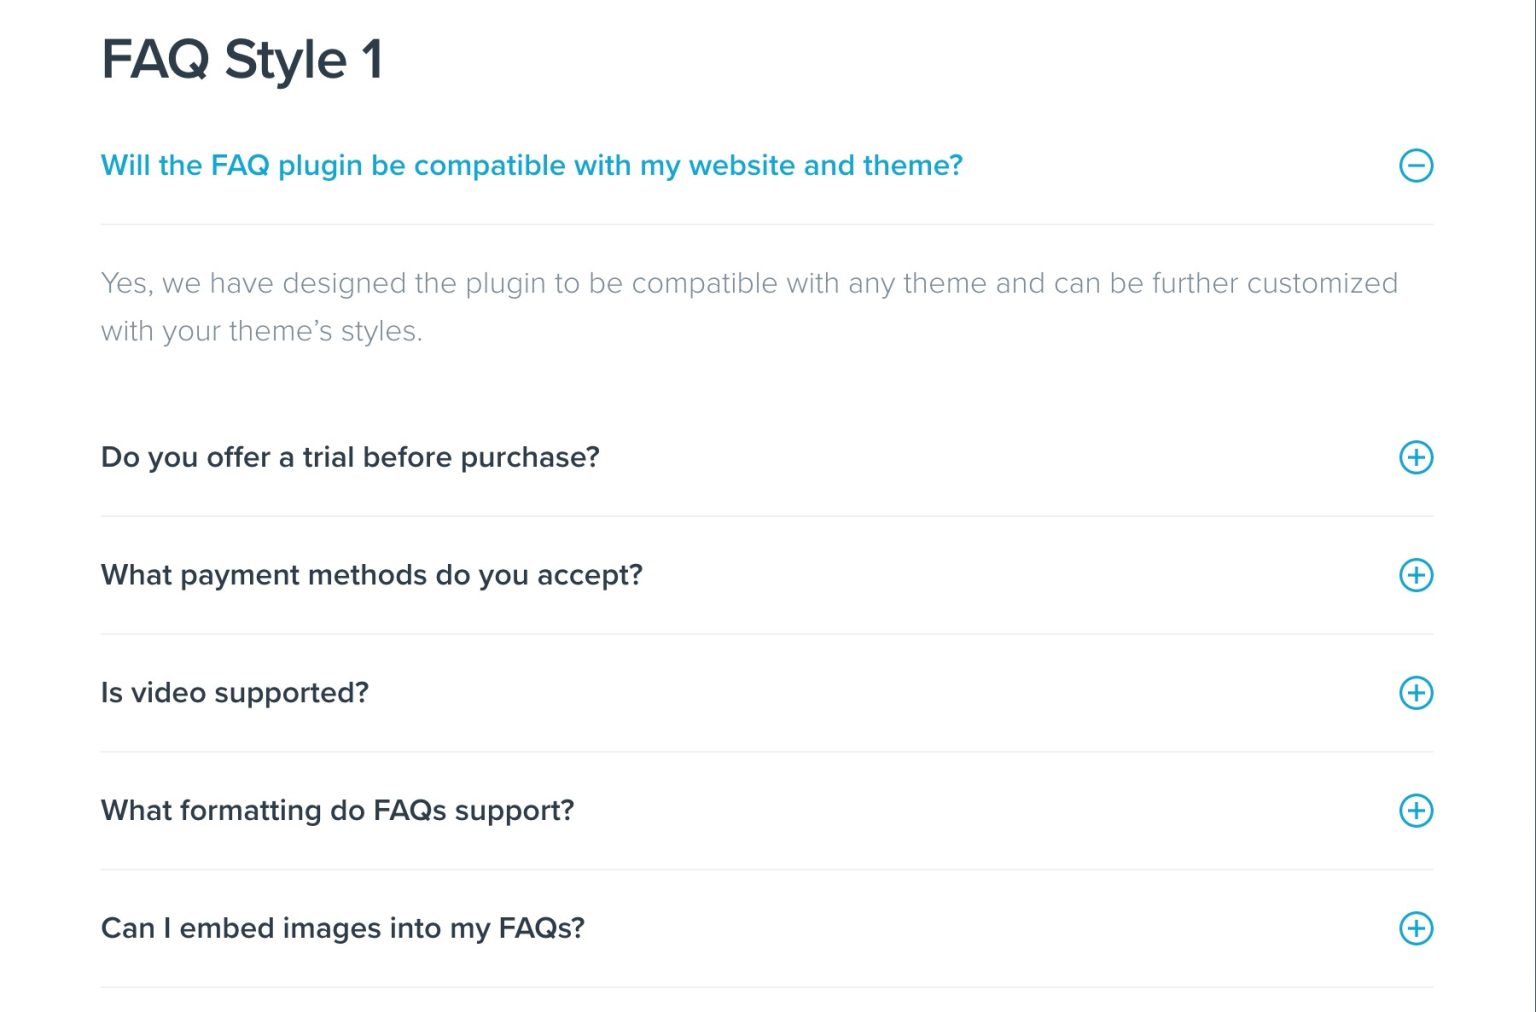Expand the 'Do you offer a trial before purchase?' entry
The image size is (1536, 1012).
click(349, 457)
